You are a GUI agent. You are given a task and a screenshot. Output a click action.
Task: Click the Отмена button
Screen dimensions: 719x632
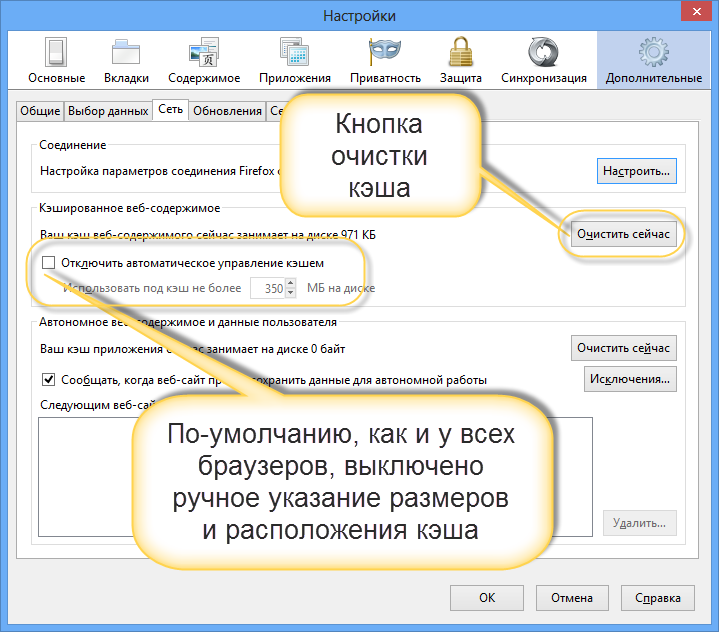coord(572,598)
